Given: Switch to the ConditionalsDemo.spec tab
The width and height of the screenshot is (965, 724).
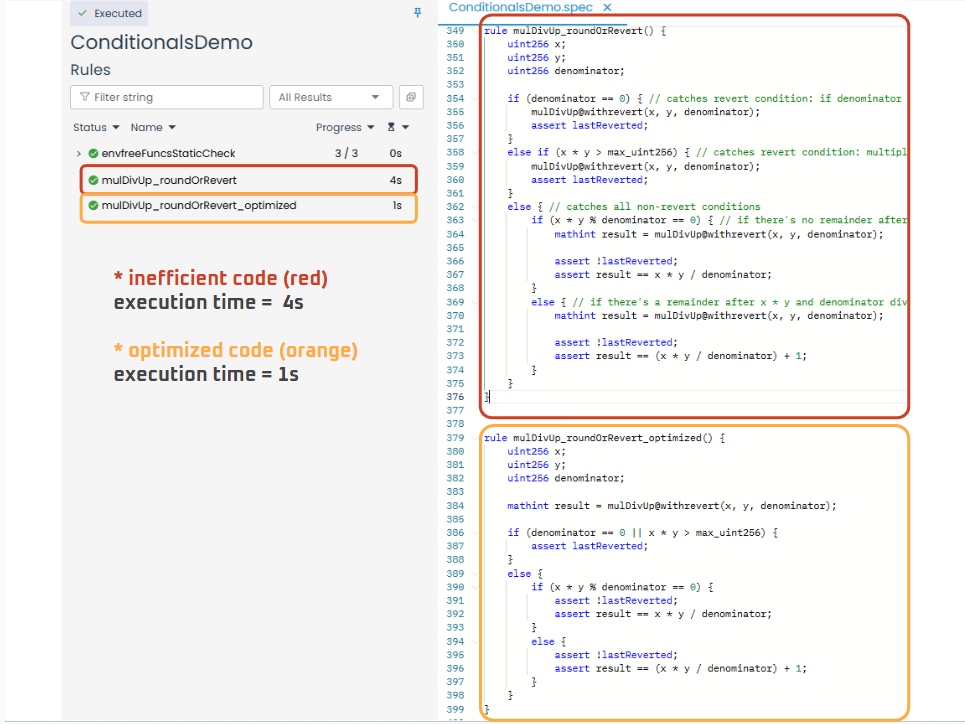Looking at the screenshot, I should coord(522,8).
